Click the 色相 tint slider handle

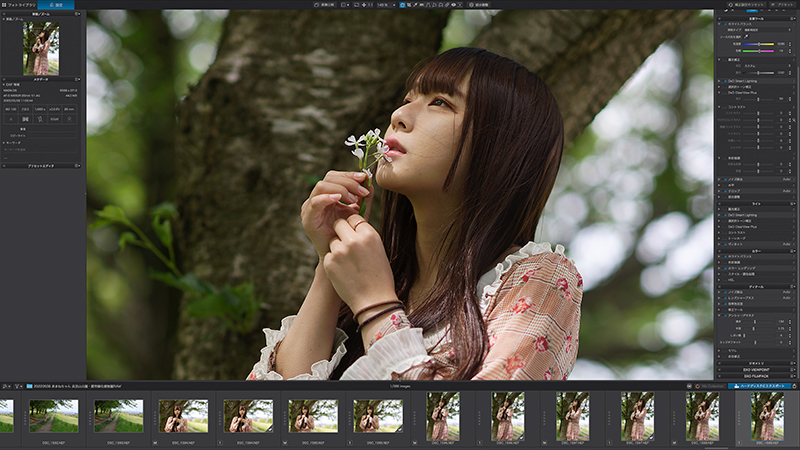pos(759,51)
